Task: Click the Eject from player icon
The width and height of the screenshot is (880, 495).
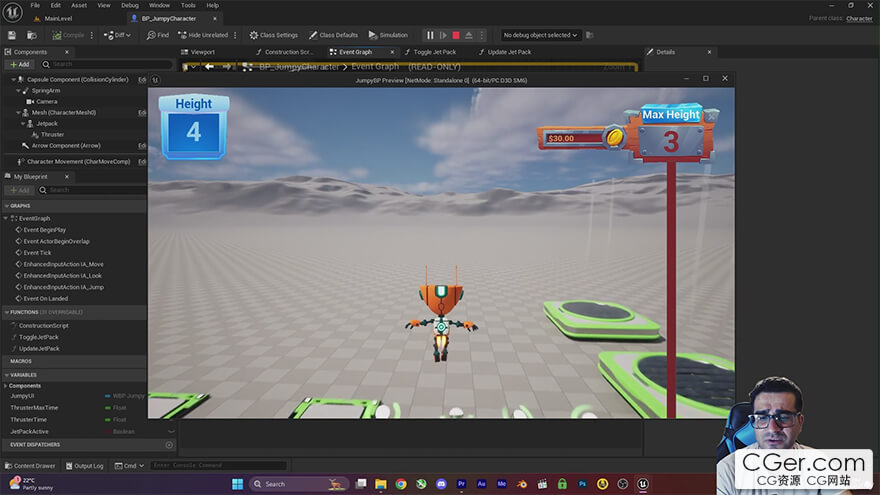Action: point(469,35)
